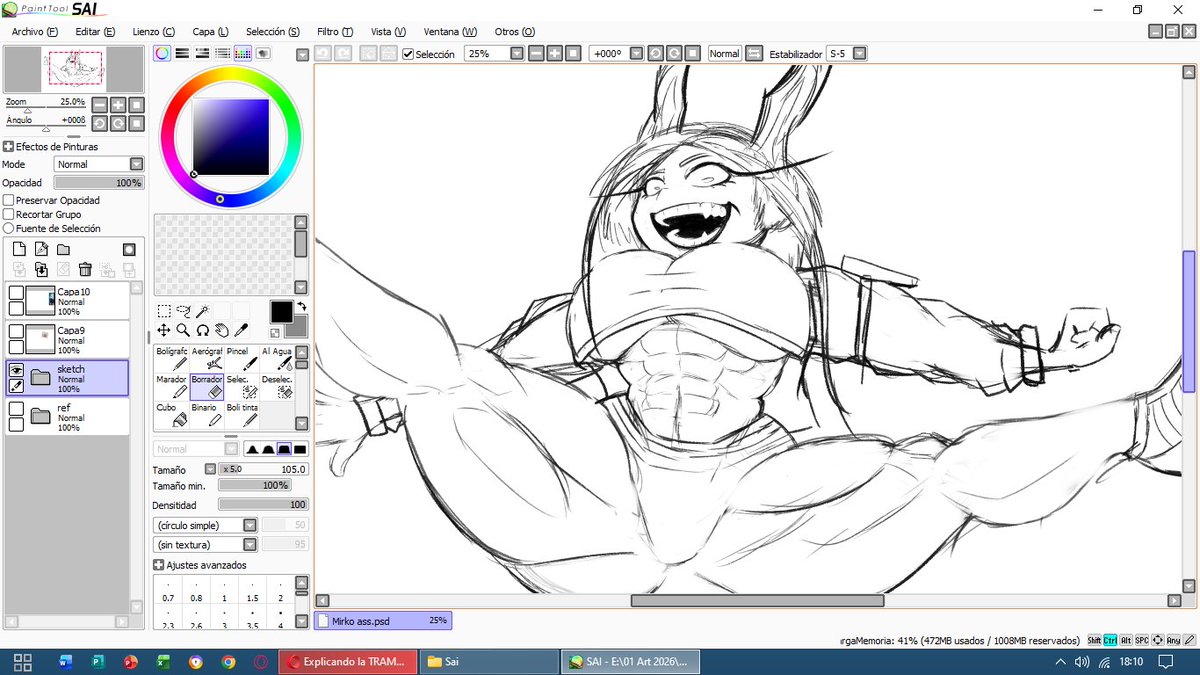Select the Boli tinta ink pen tool
Image resolution: width=1200 pixels, height=675 pixels.
point(240,414)
